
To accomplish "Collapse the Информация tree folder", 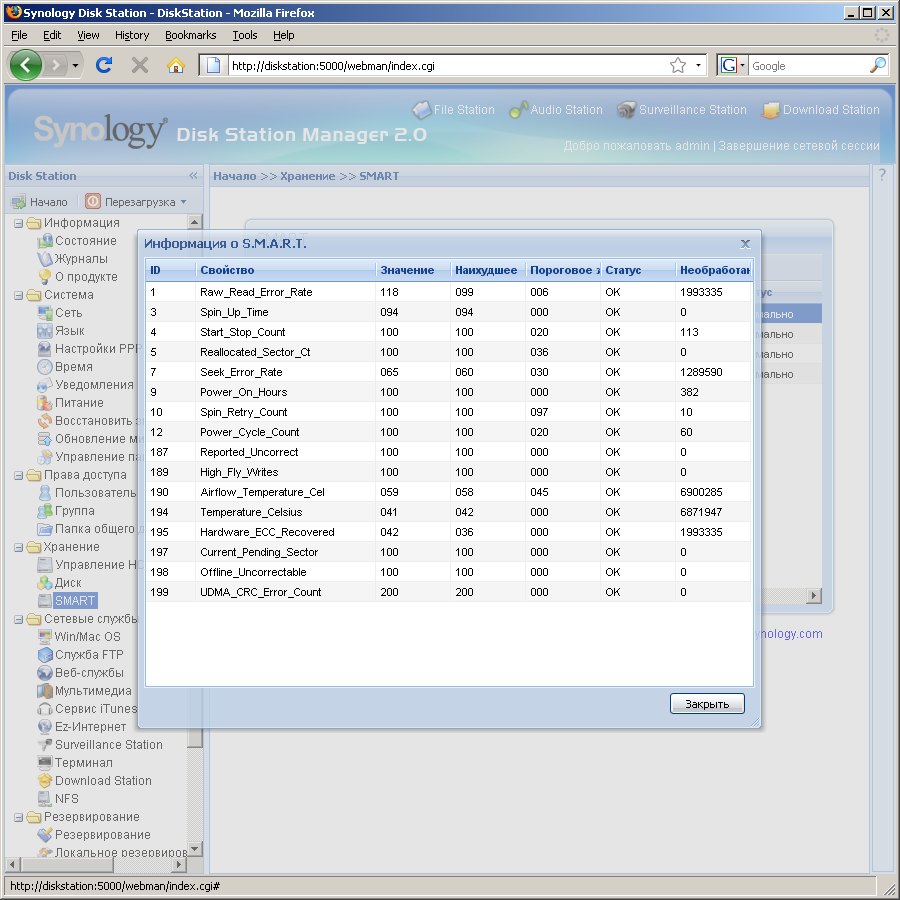I will (x=19, y=223).
